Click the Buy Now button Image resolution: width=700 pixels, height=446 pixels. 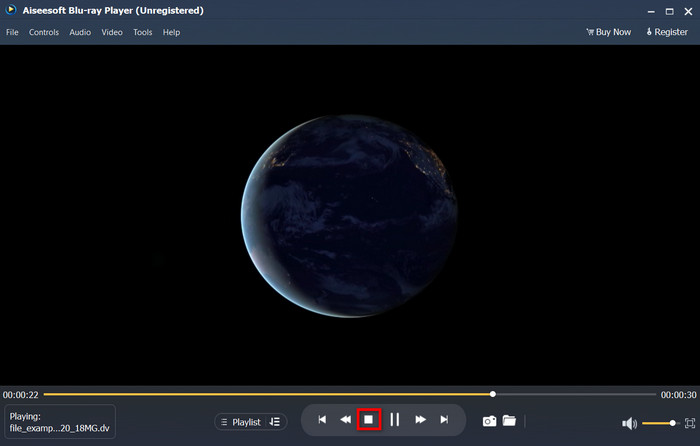click(x=608, y=32)
